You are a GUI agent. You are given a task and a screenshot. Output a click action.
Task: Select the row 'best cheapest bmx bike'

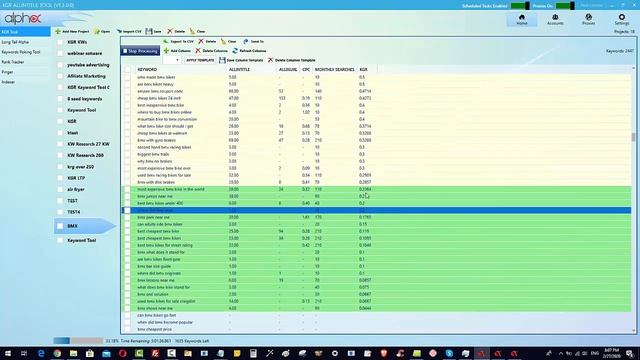(376, 231)
